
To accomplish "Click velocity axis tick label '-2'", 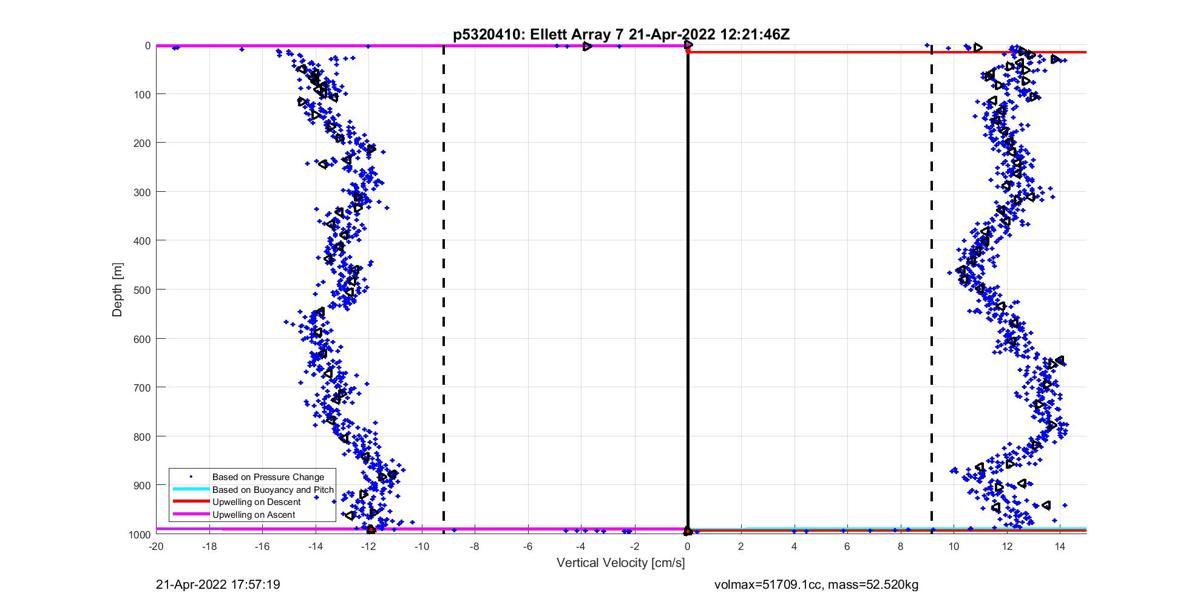I will click(x=634, y=547).
